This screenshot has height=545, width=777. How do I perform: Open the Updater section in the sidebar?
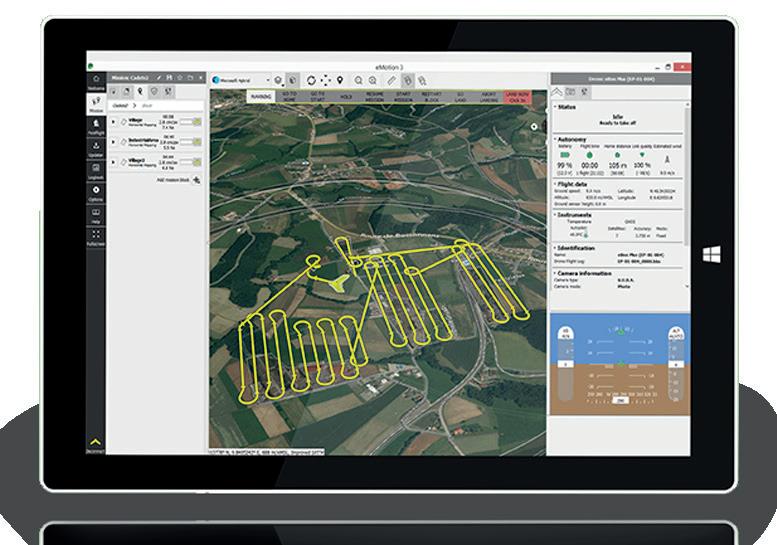click(96, 149)
